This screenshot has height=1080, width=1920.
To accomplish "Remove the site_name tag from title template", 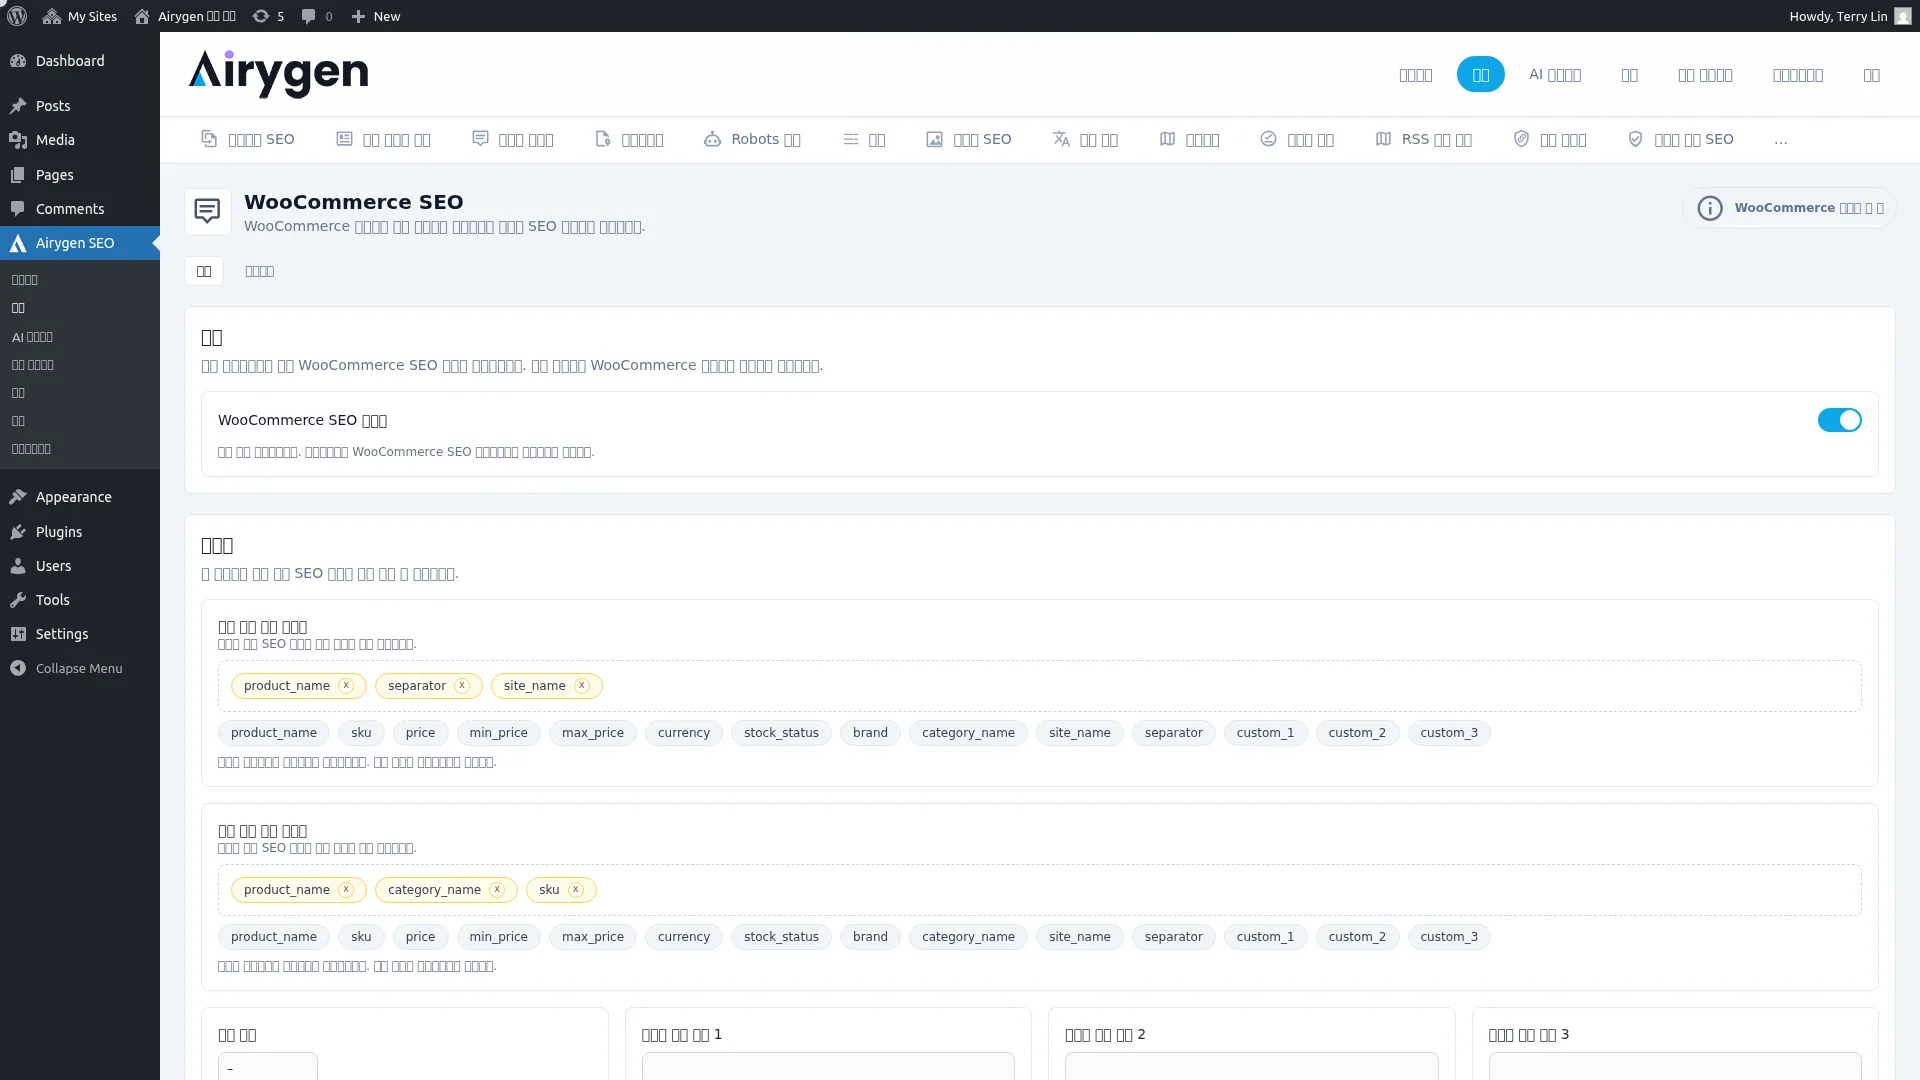I will click(581, 686).
